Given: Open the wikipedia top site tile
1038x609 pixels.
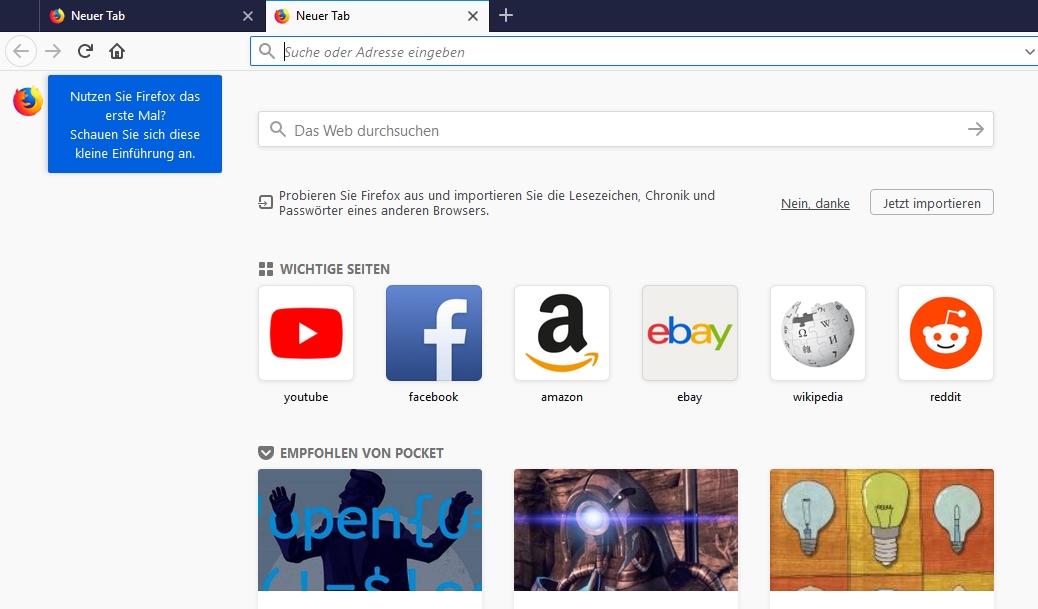Looking at the screenshot, I should pos(818,333).
